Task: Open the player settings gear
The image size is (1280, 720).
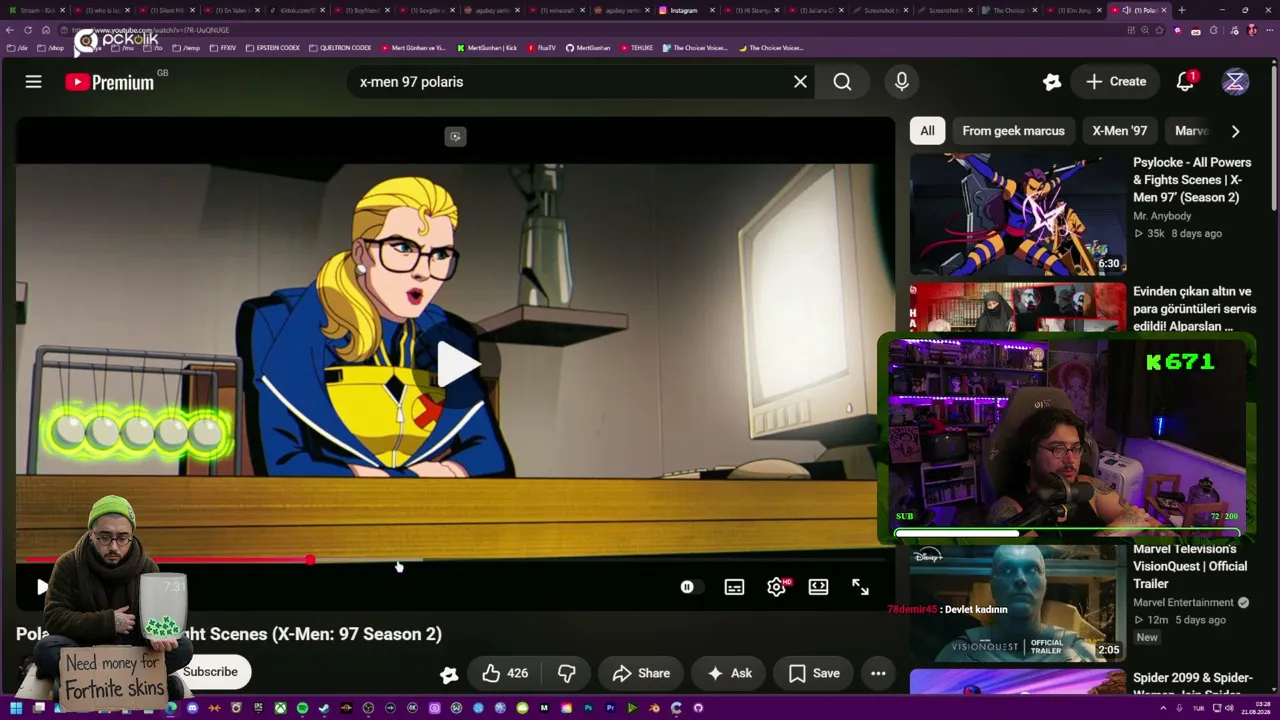Action: point(777,587)
